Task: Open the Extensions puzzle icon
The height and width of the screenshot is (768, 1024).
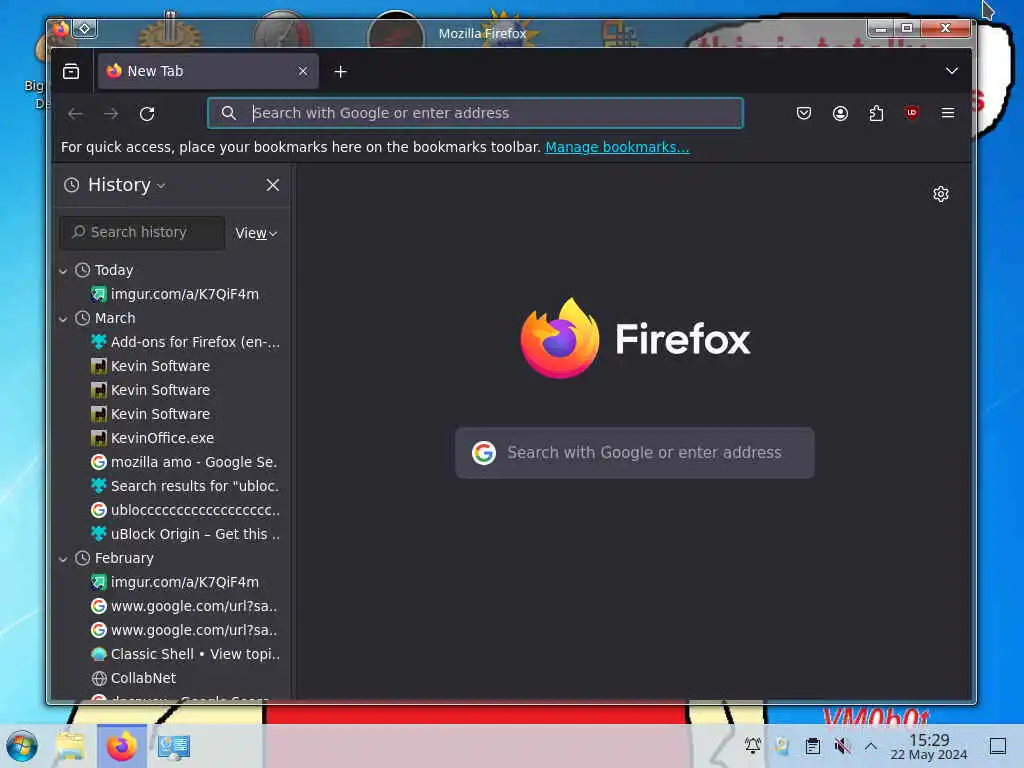Action: pyautogui.click(x=876, y=114)
